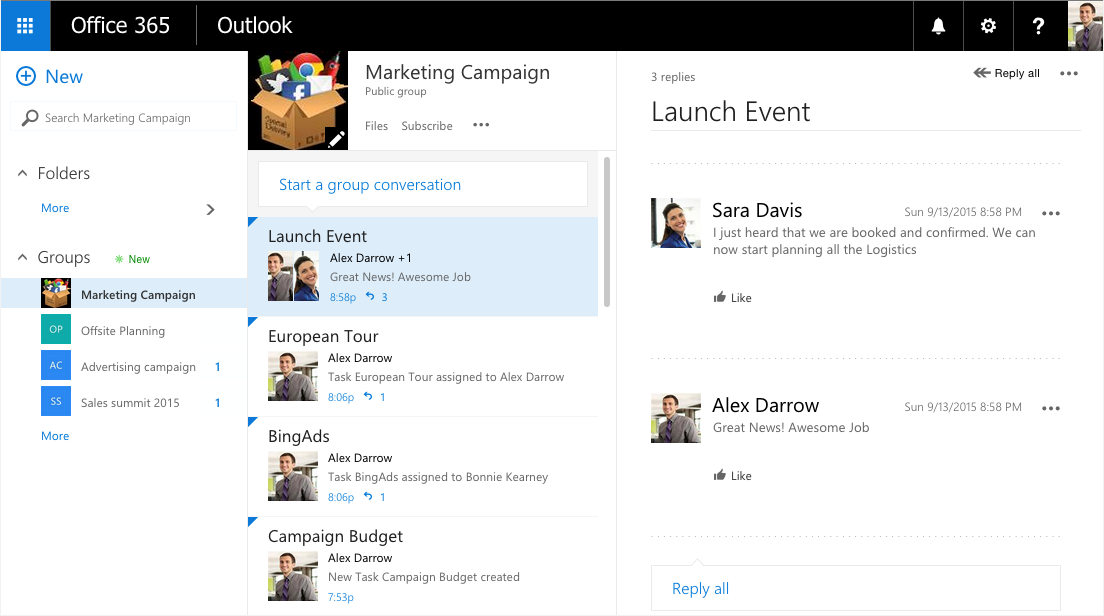Open more actions for Sara Davis's message
The width and height of the screenshot is (1104, 616).
[1050, 213]
